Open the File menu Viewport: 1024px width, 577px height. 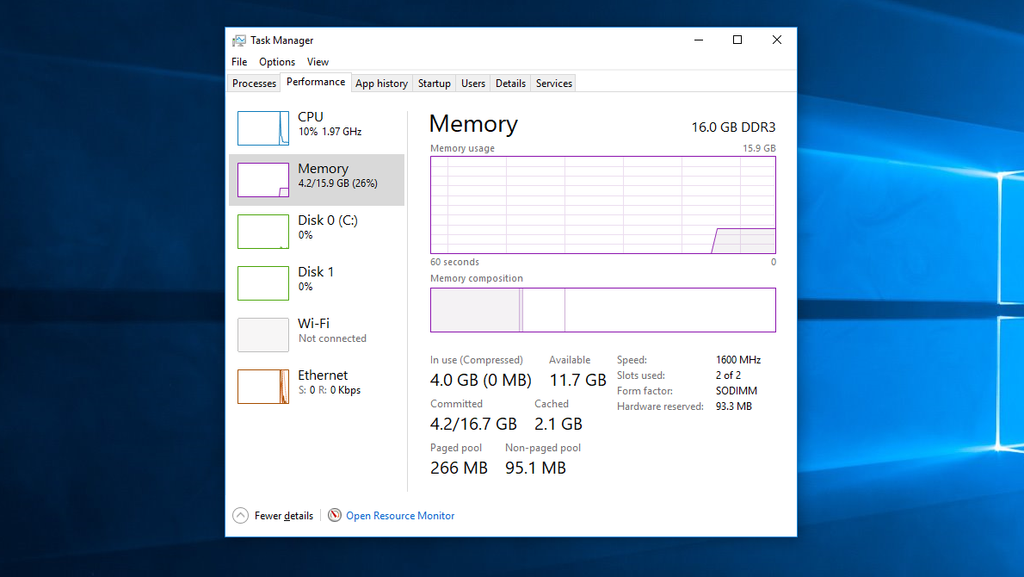[239, 62]
